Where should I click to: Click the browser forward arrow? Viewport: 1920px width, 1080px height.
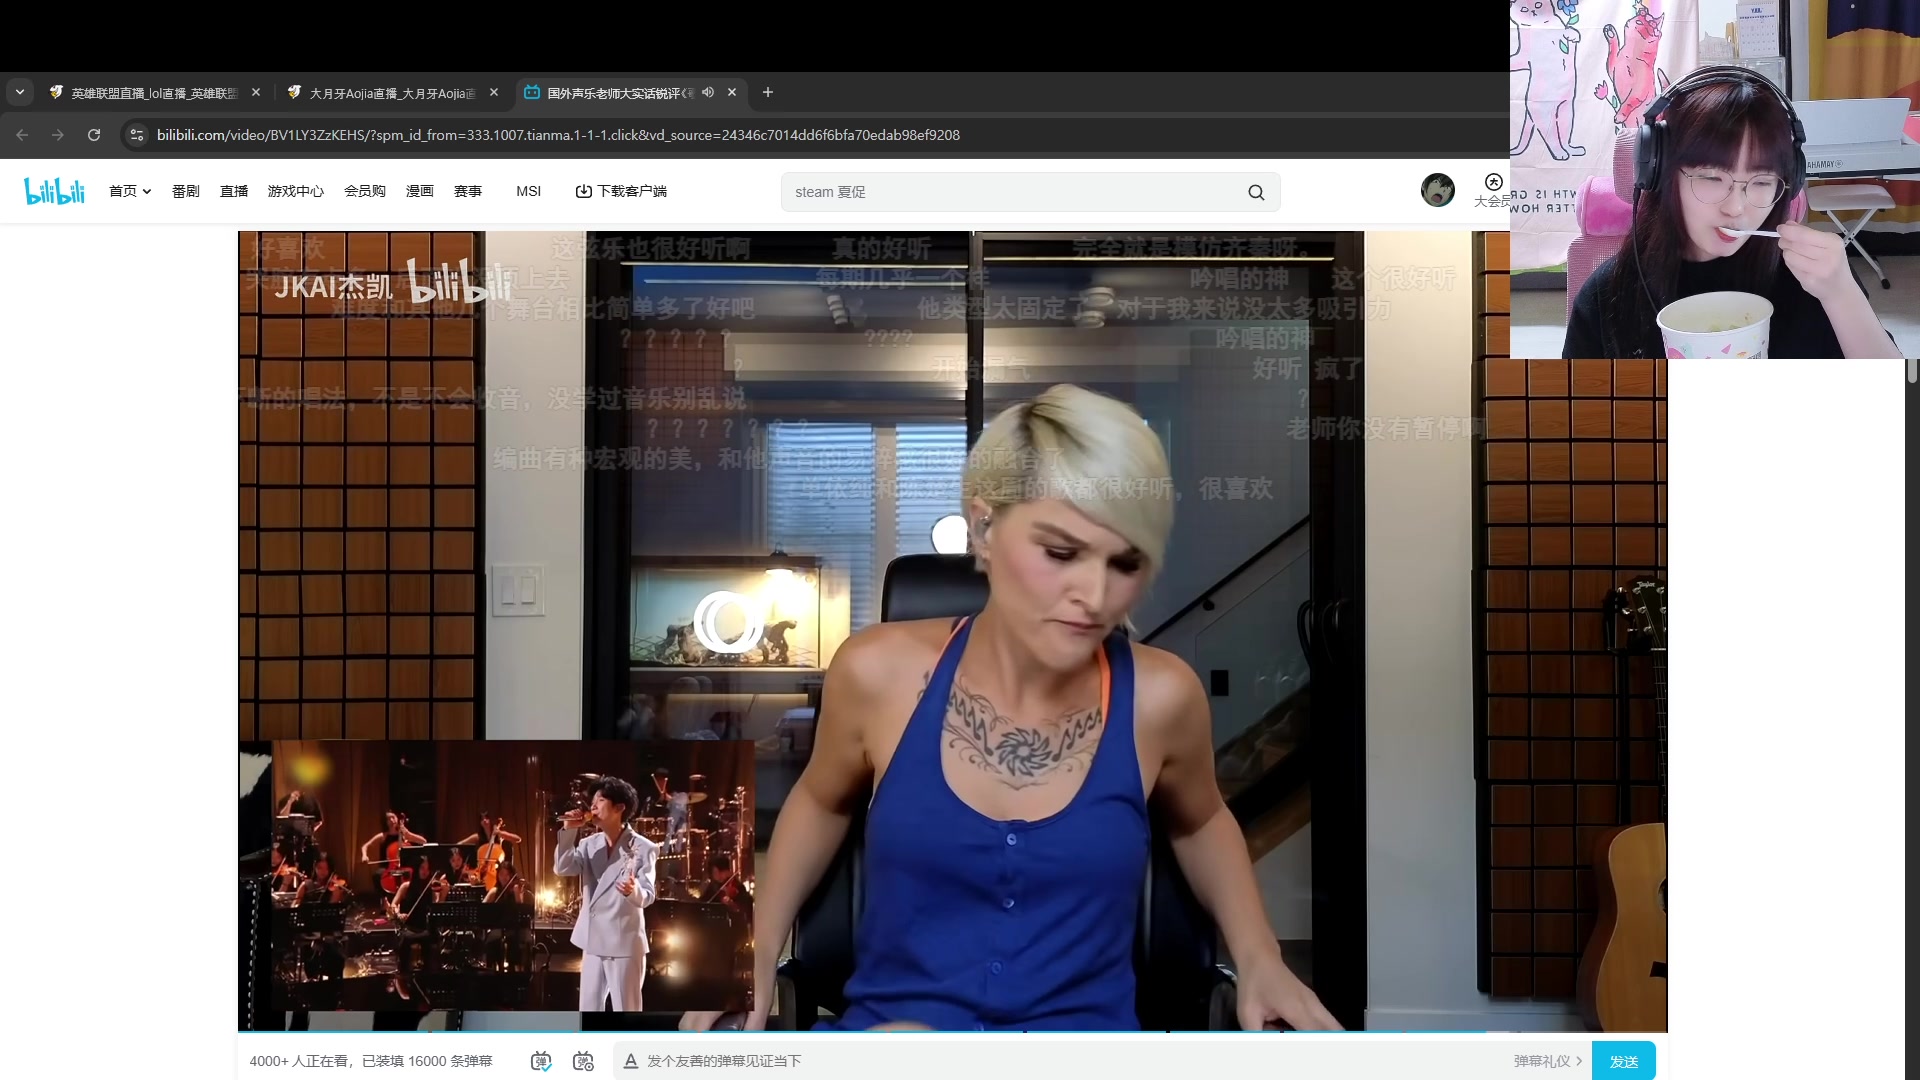[58, 135]
